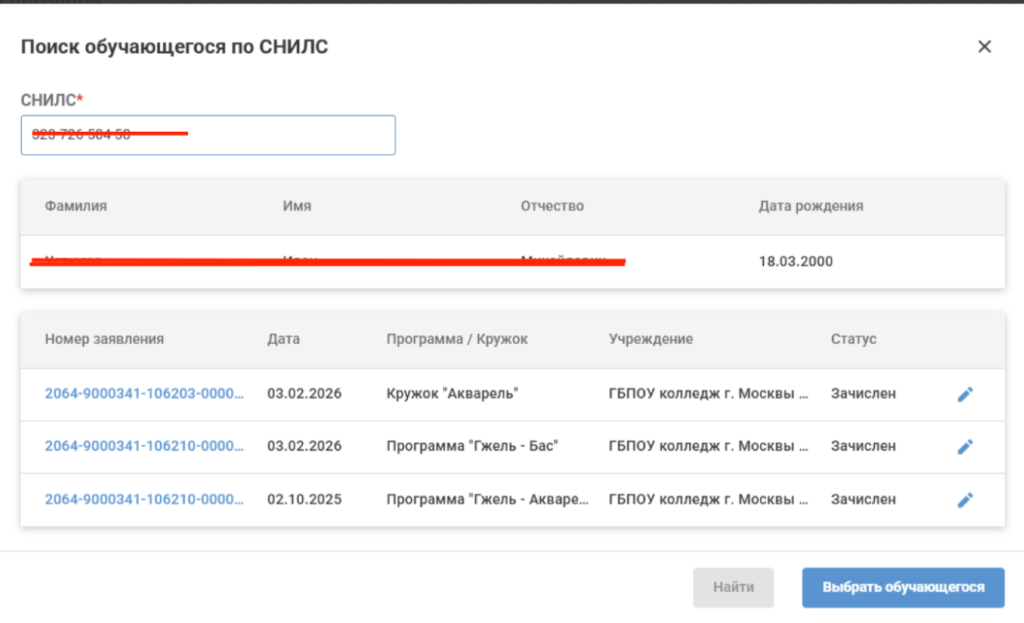The width and height of the screenshot is (1024, 623).
Task: Select the student row born 18.03.2000
Action: point(513,262)
